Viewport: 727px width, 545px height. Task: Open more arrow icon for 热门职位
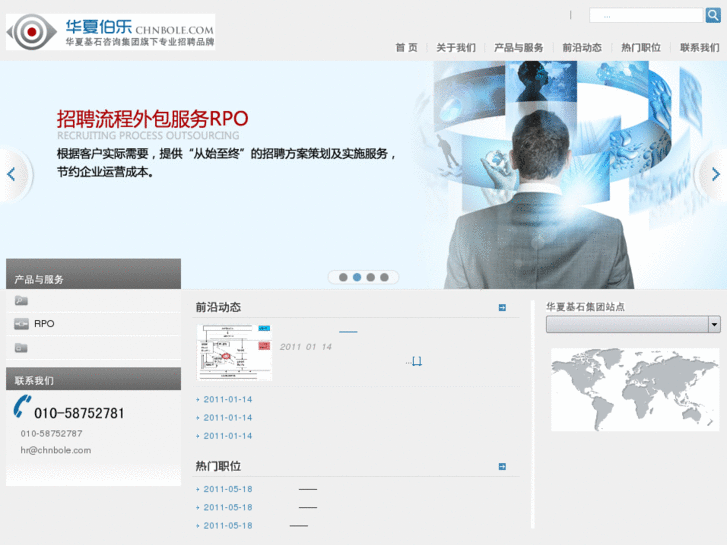502,467
